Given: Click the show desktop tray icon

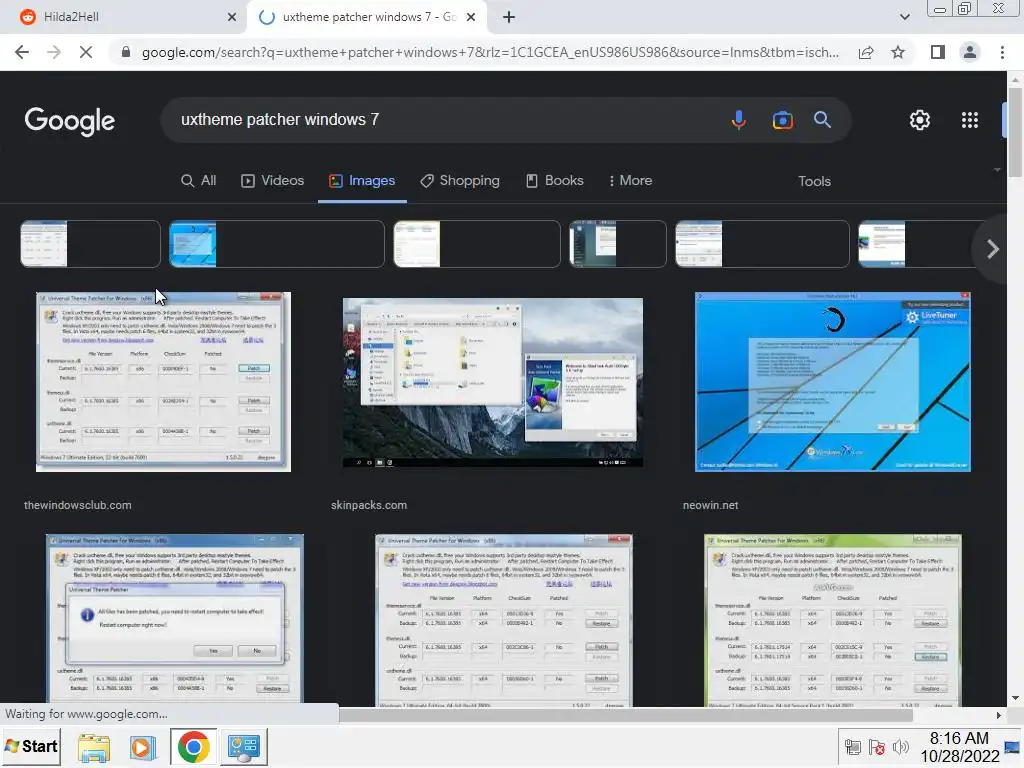Looking at the screenshot, I should (x=1013, y=747).
